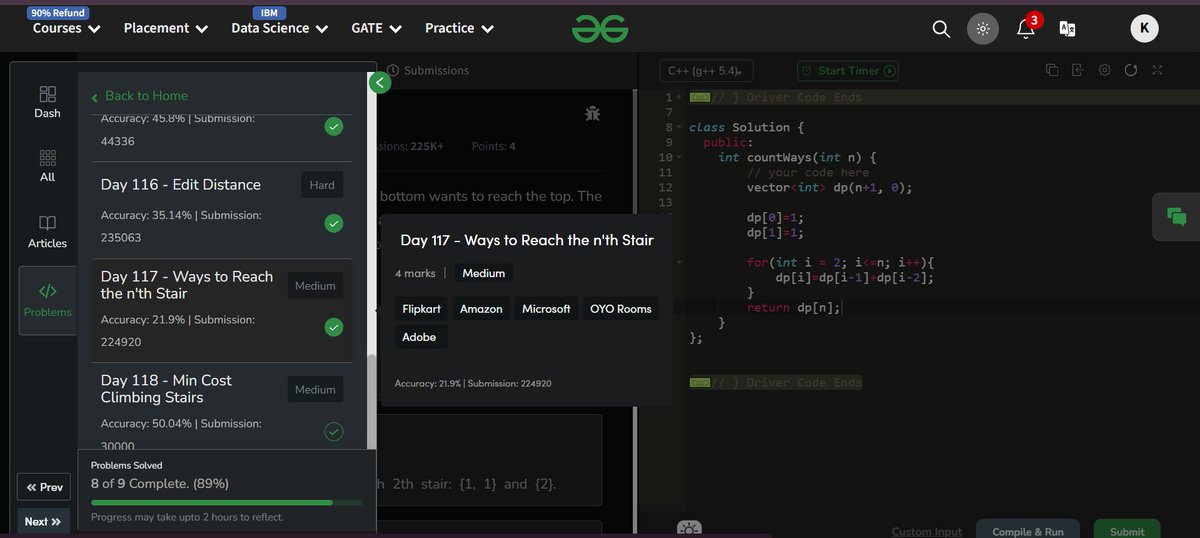This screenshot has width=1200, height=538.
Task: Expand the Placement dropdown
Action: coord(166,28)
